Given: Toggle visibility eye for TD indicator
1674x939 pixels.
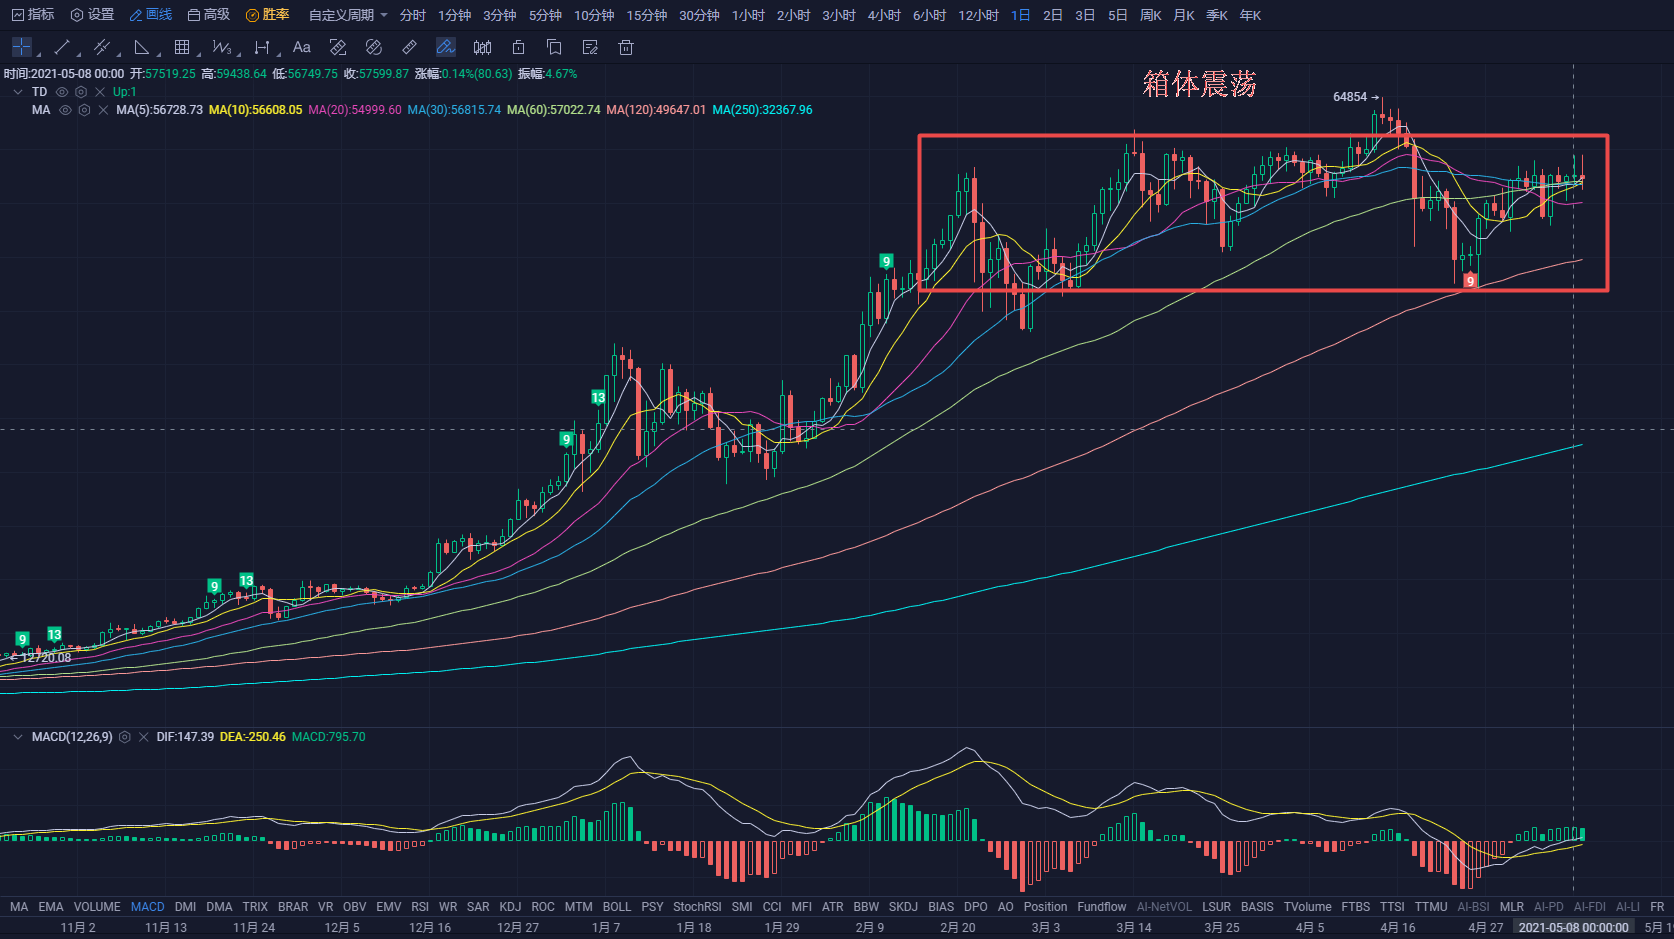Looking at the screenshot, I should pos(62,92).
